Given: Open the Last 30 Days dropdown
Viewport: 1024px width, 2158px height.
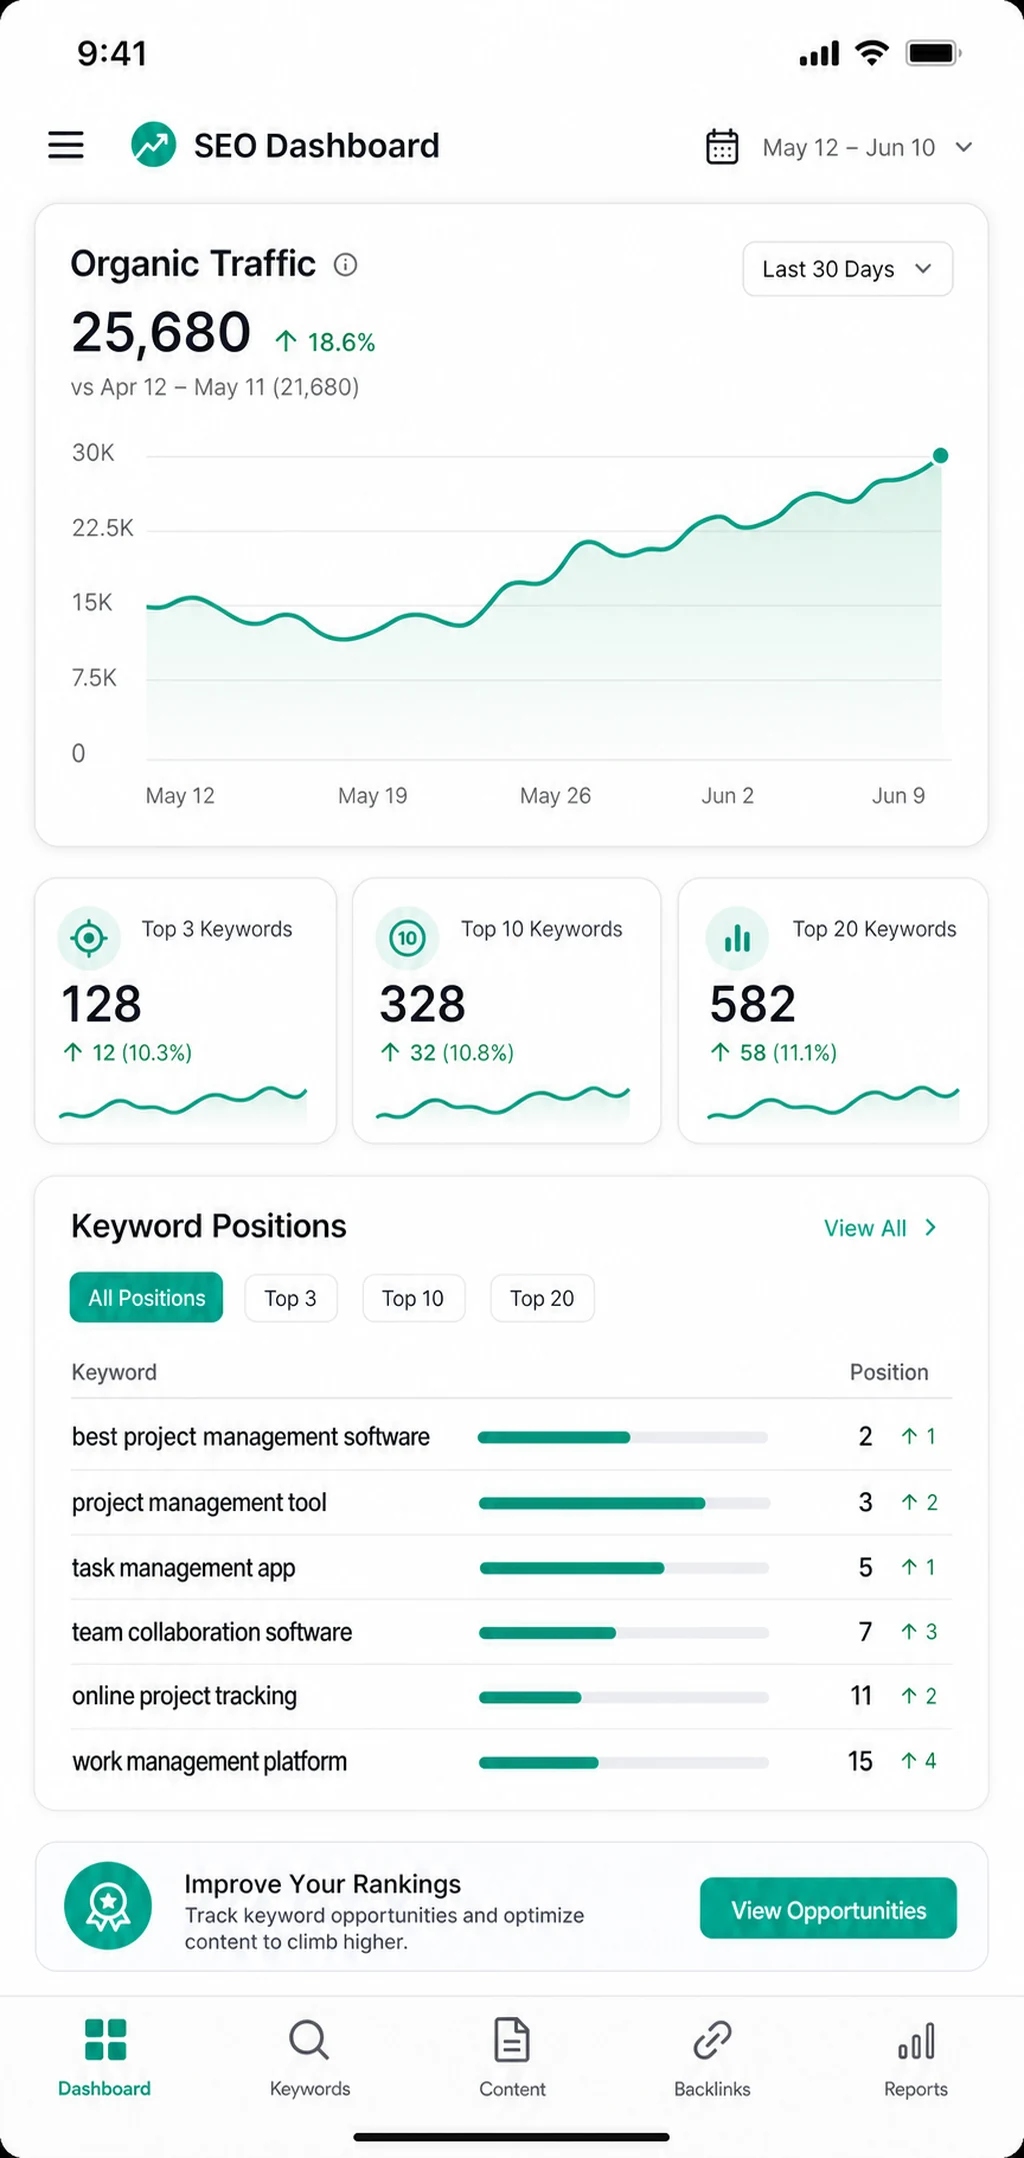Looking at the screenshot, I should pos(847,269).
